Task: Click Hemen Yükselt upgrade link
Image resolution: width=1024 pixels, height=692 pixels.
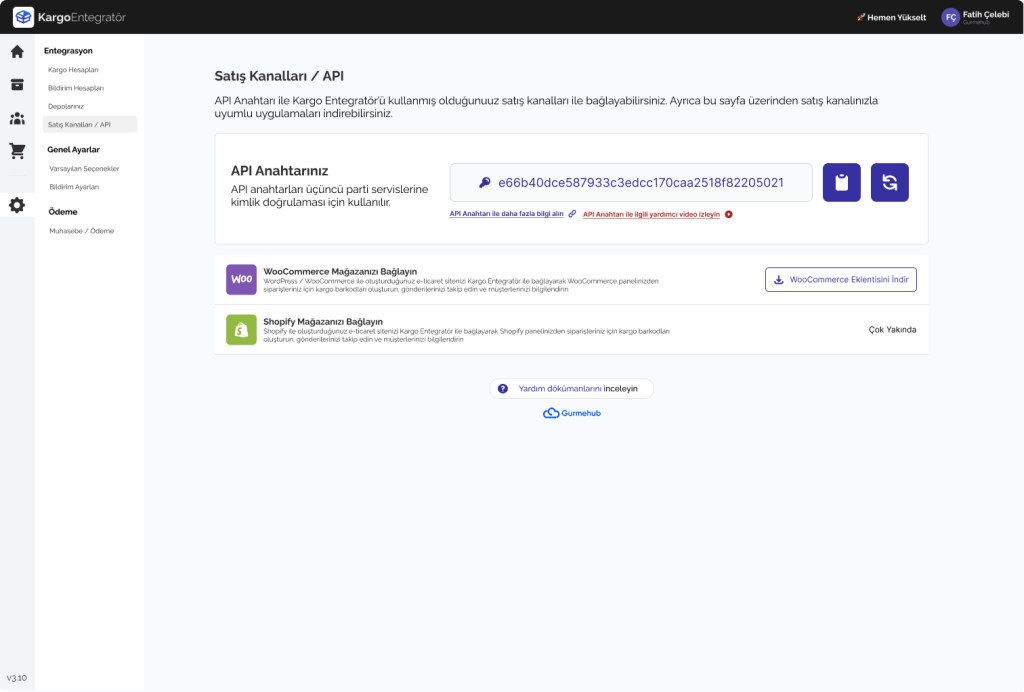Action: [891, 18]
